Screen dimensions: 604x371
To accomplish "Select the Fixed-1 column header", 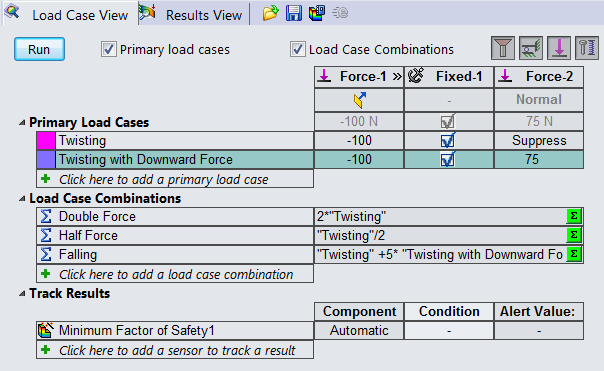I will click(449, 77).
